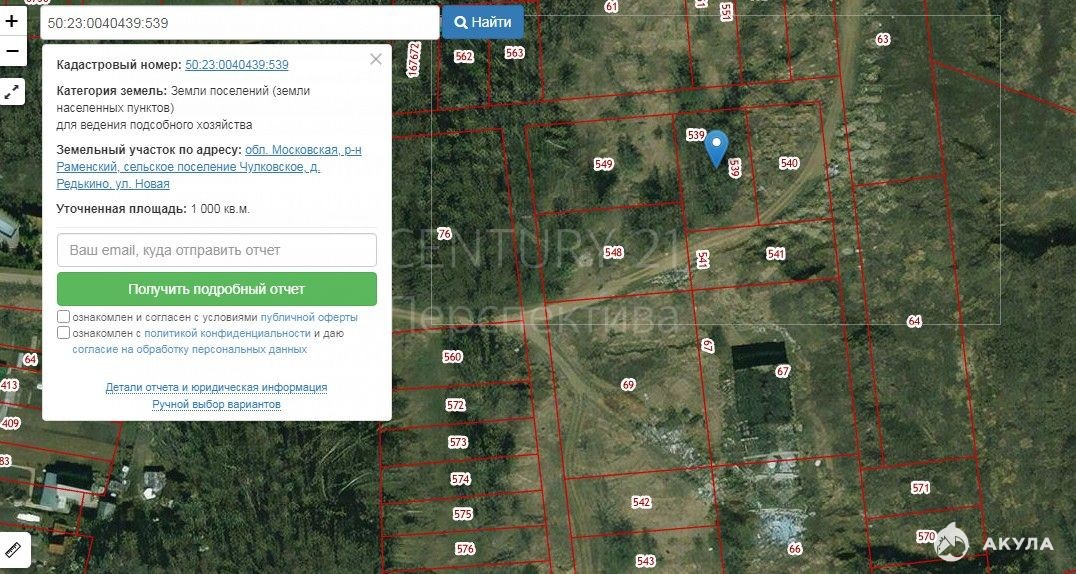This screenshot has height=574, width=1076.
Task: Click the email input field
Action: click(217, 250)
